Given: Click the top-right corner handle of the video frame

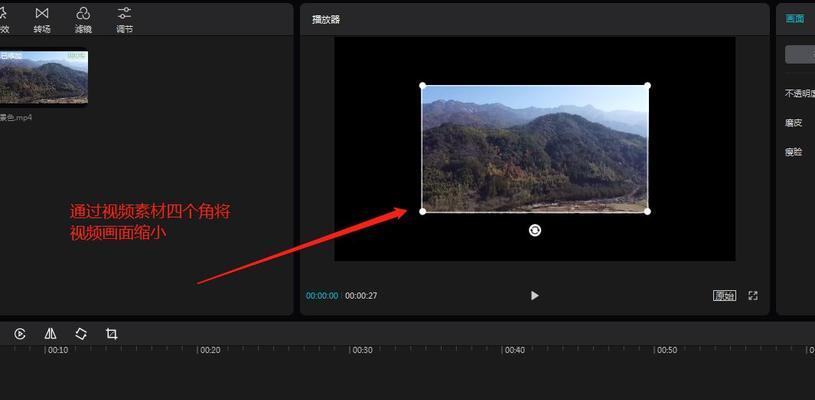Looking at the screenshot, I should point(647,85).
